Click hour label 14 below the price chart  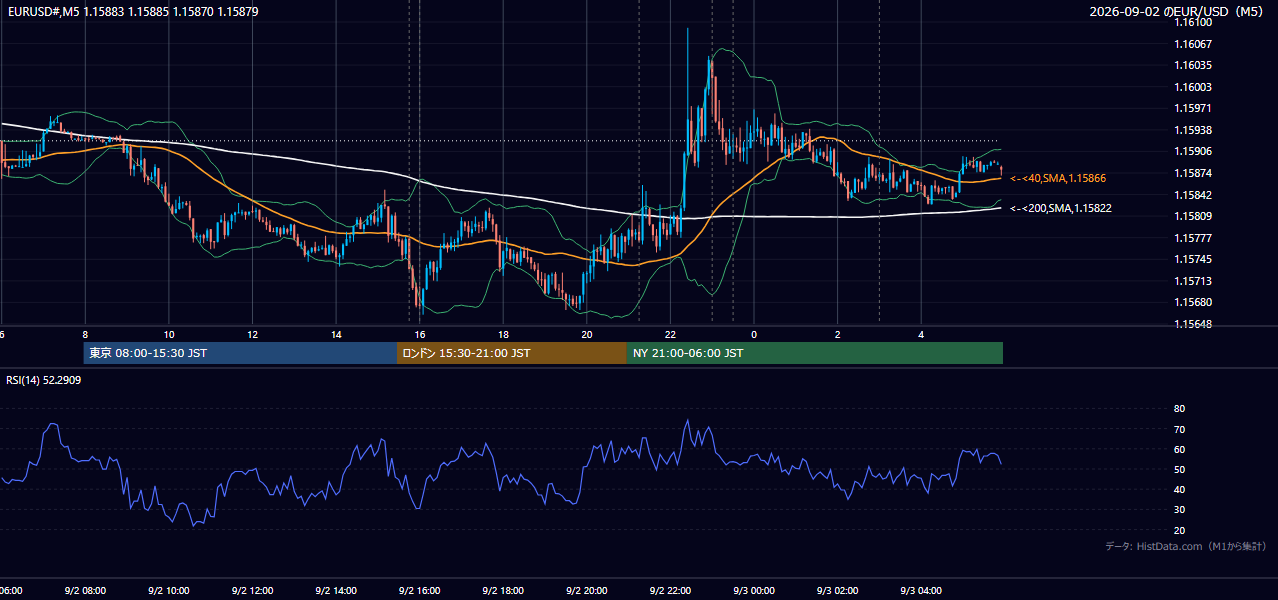click(x=337, y=334)
